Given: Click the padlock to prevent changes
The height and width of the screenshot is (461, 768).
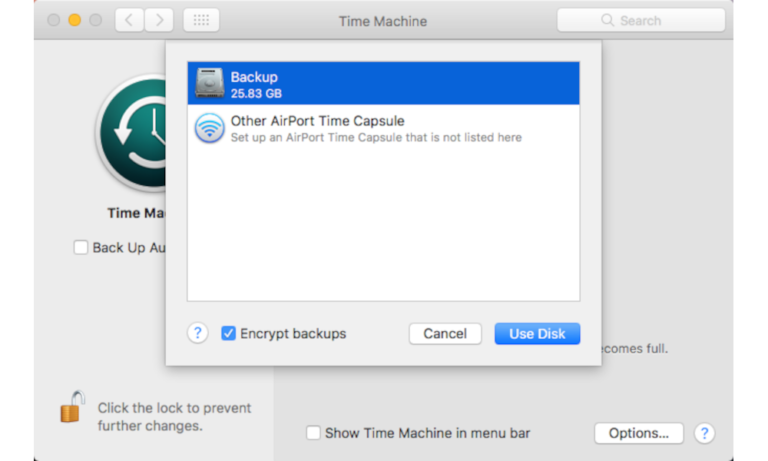Looking at the screenshot, I should coord(72,407).
